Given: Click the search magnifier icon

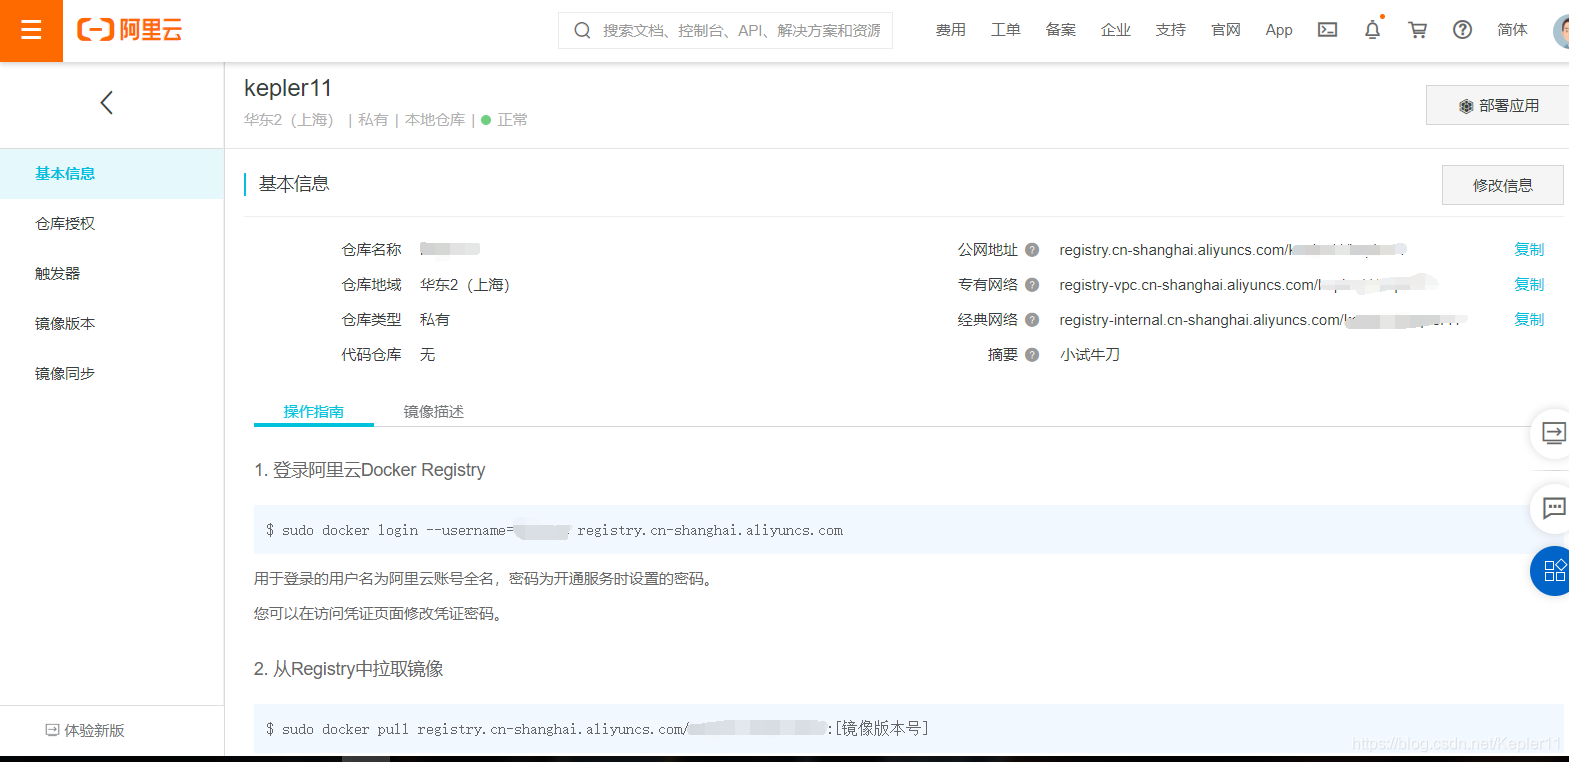Looking at the screenshot, I should point(582,31).
